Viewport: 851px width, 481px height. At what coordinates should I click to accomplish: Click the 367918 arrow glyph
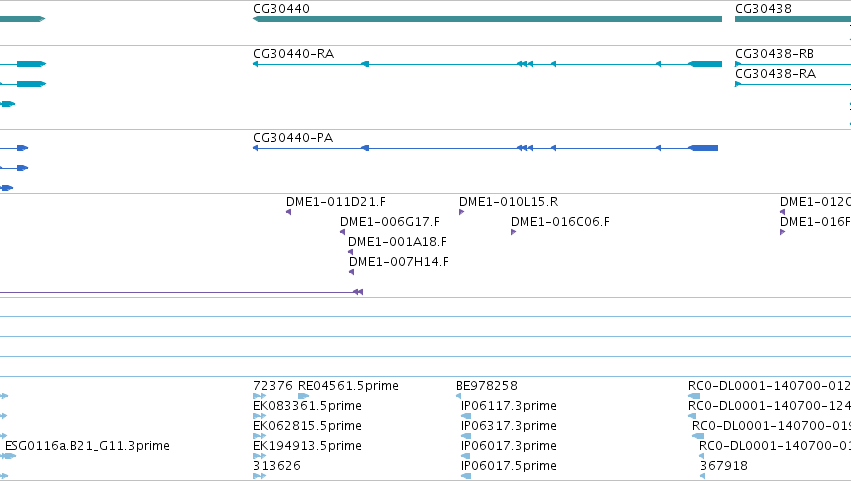[x=702, y=476]
